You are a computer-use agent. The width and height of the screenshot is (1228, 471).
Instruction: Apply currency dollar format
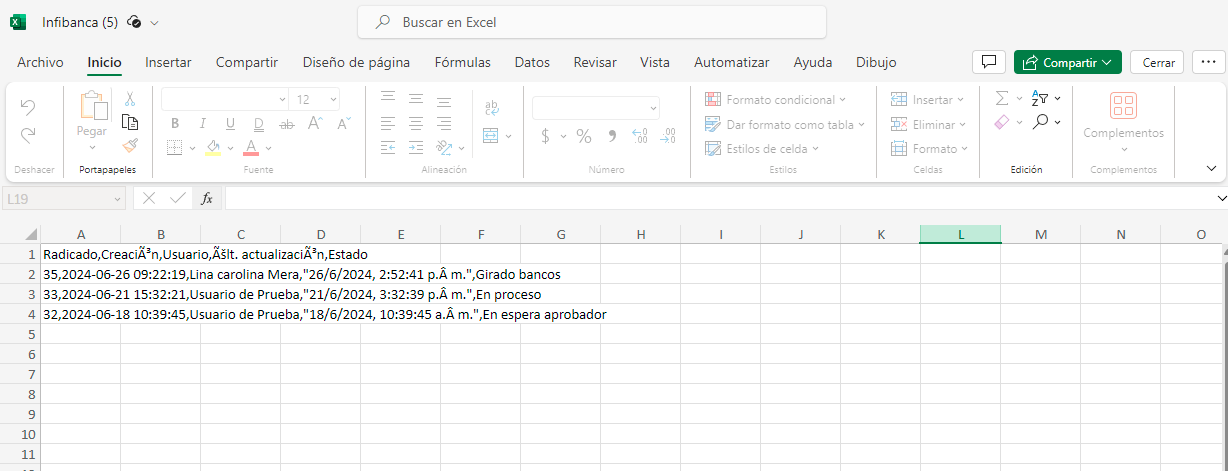545,136
